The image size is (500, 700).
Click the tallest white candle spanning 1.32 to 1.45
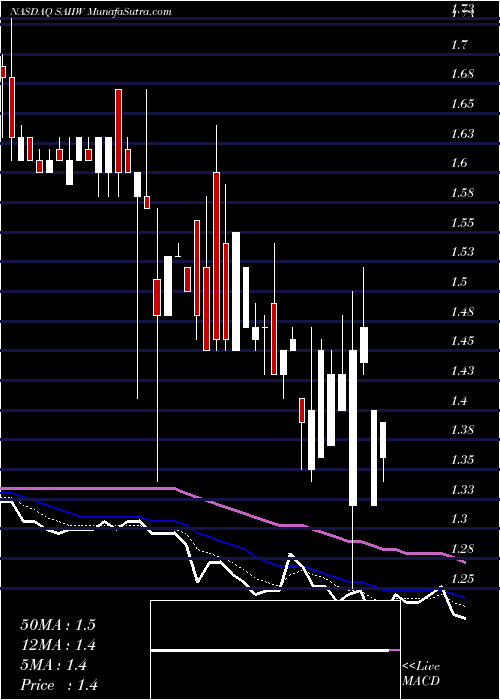(353, 428)
